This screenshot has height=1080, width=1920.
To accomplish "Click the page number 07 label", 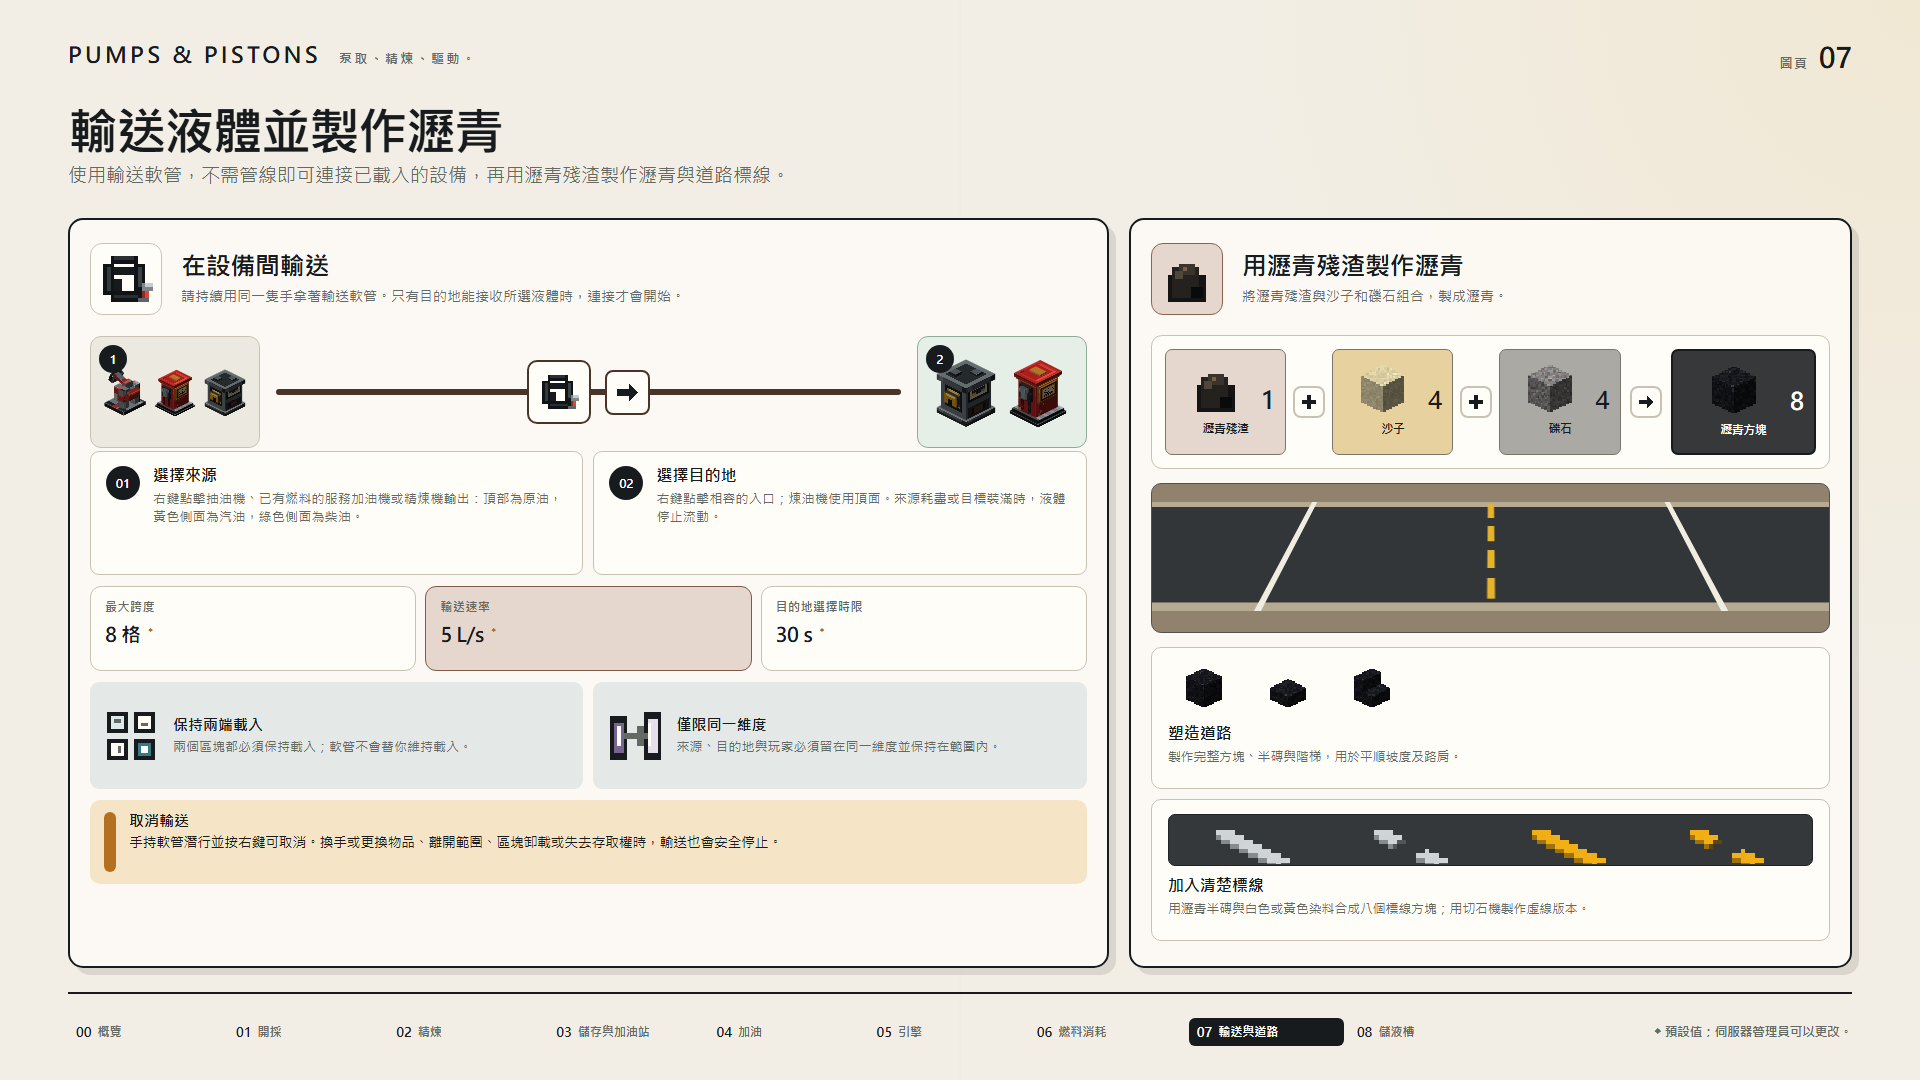I will coord(1835,58).
